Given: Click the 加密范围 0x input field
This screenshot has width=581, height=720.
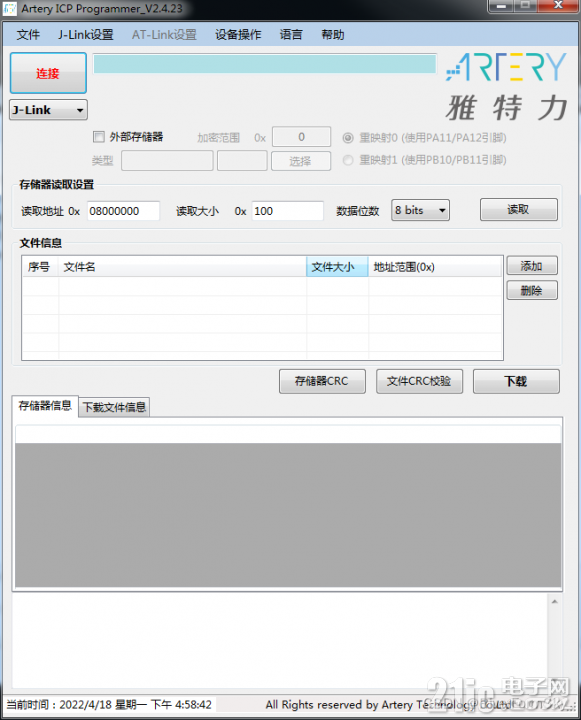Looking at the screenshot, I should tap(301, 137).
